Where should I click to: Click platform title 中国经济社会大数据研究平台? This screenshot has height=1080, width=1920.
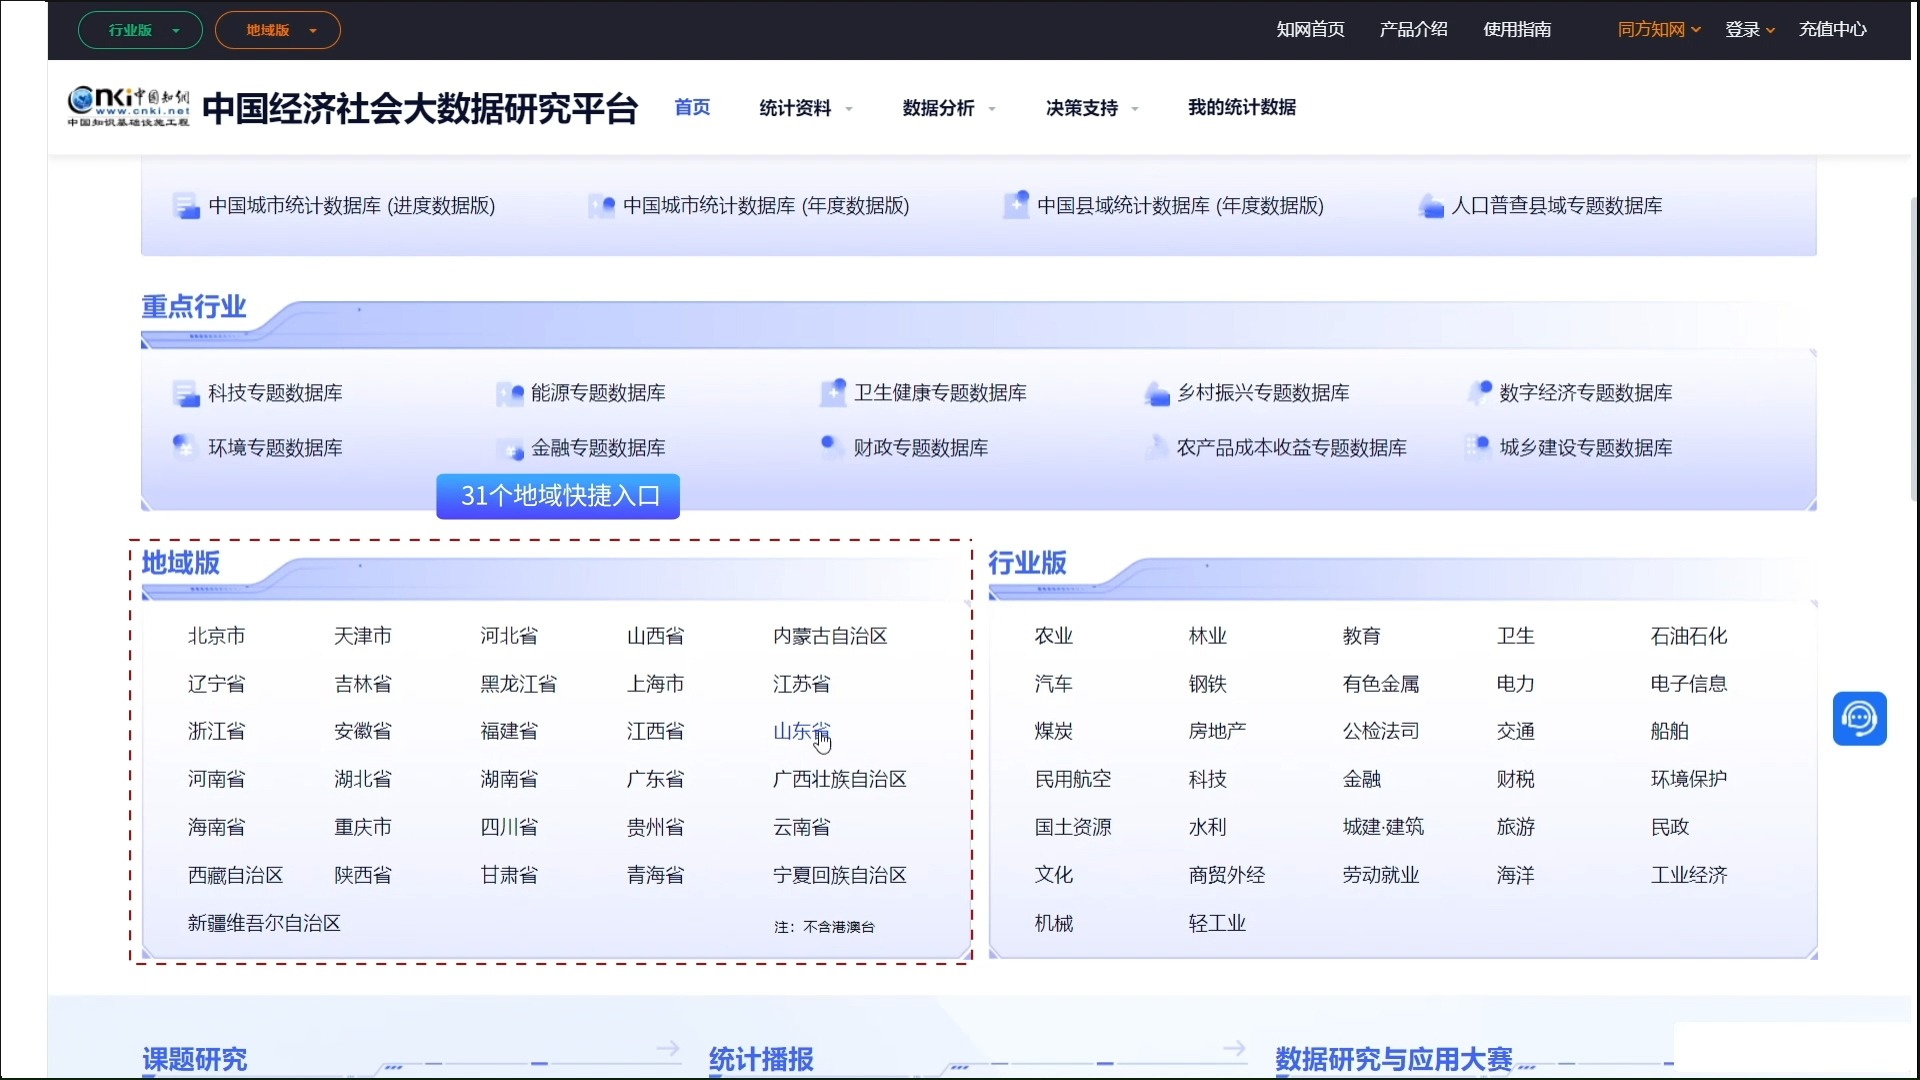[420, 108]
